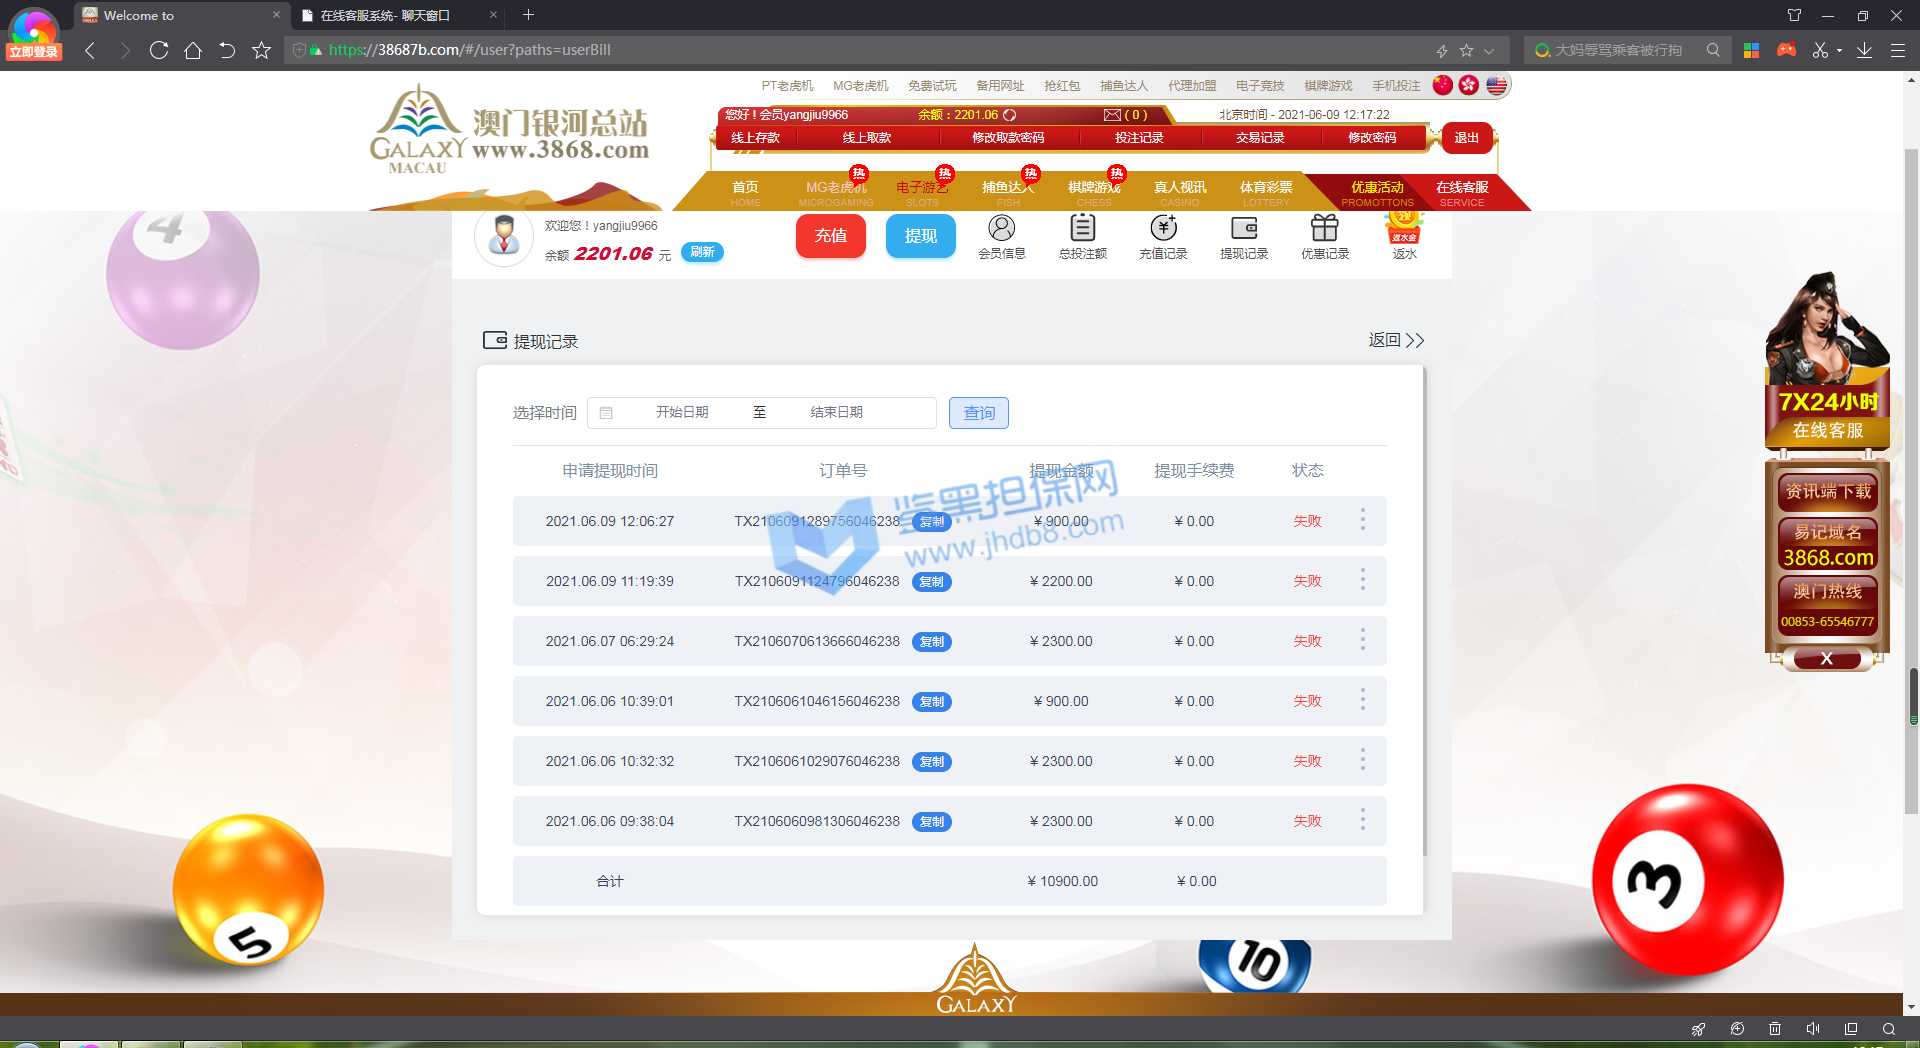1920x1048 pixels.
Task: Click the 查询 search button
Action: tap(978, 413)
